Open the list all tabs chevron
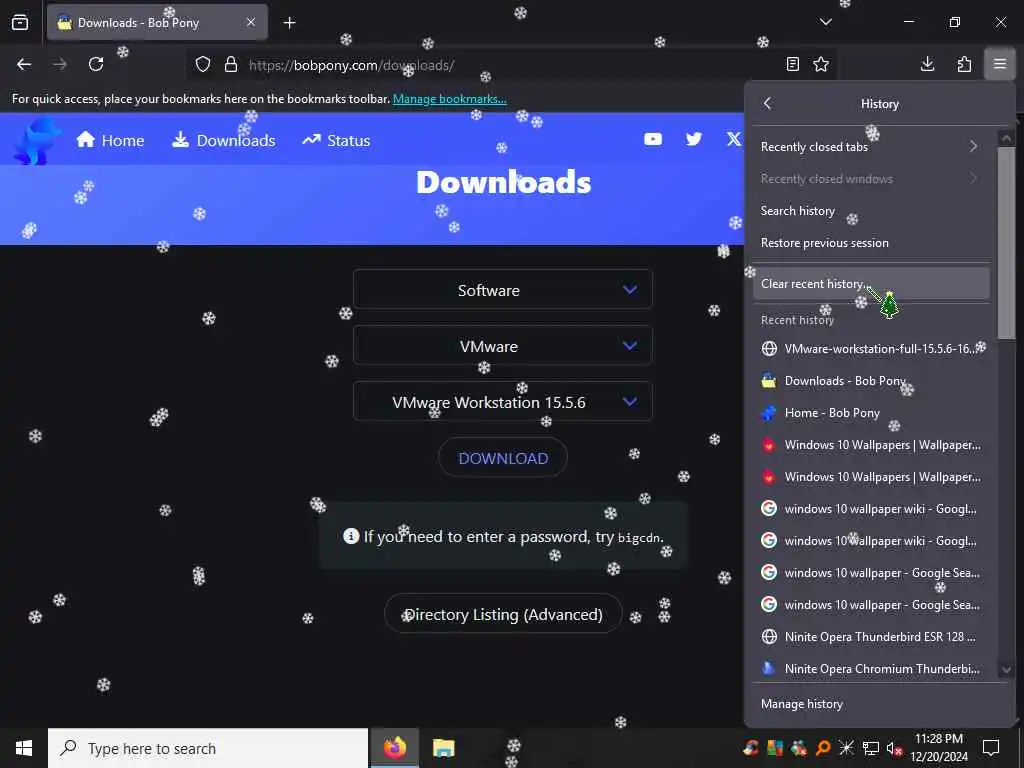 825,22
